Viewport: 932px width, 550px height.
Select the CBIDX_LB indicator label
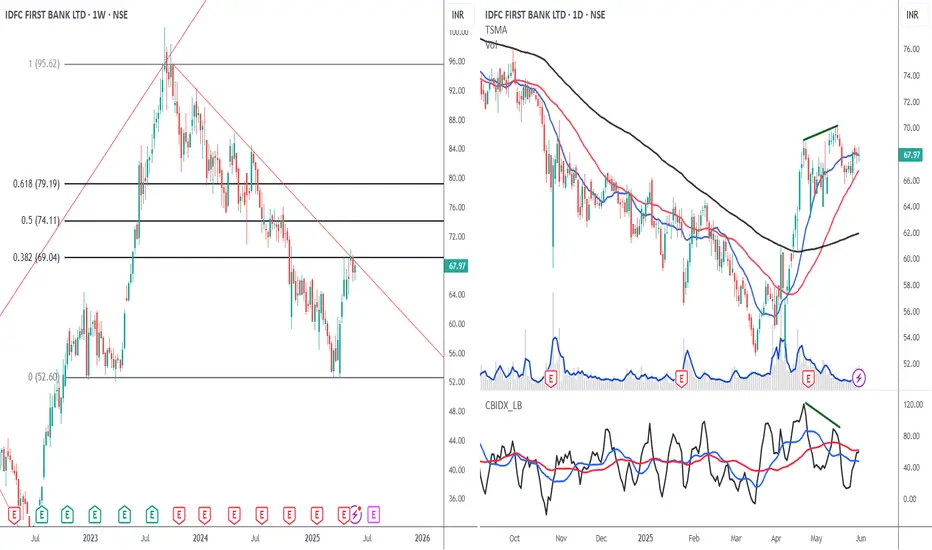pyautogui.click(x=503, y=406)
